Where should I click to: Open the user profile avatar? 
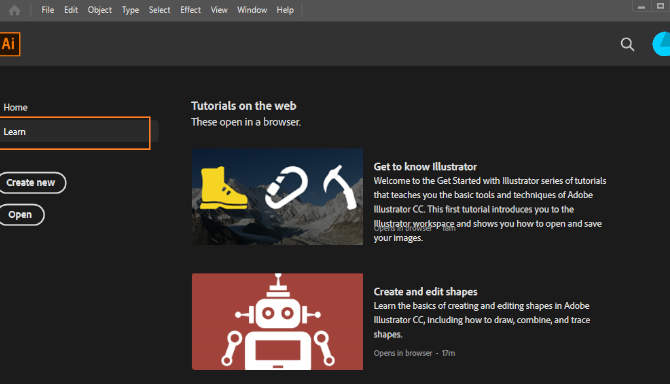pos(661,44)
